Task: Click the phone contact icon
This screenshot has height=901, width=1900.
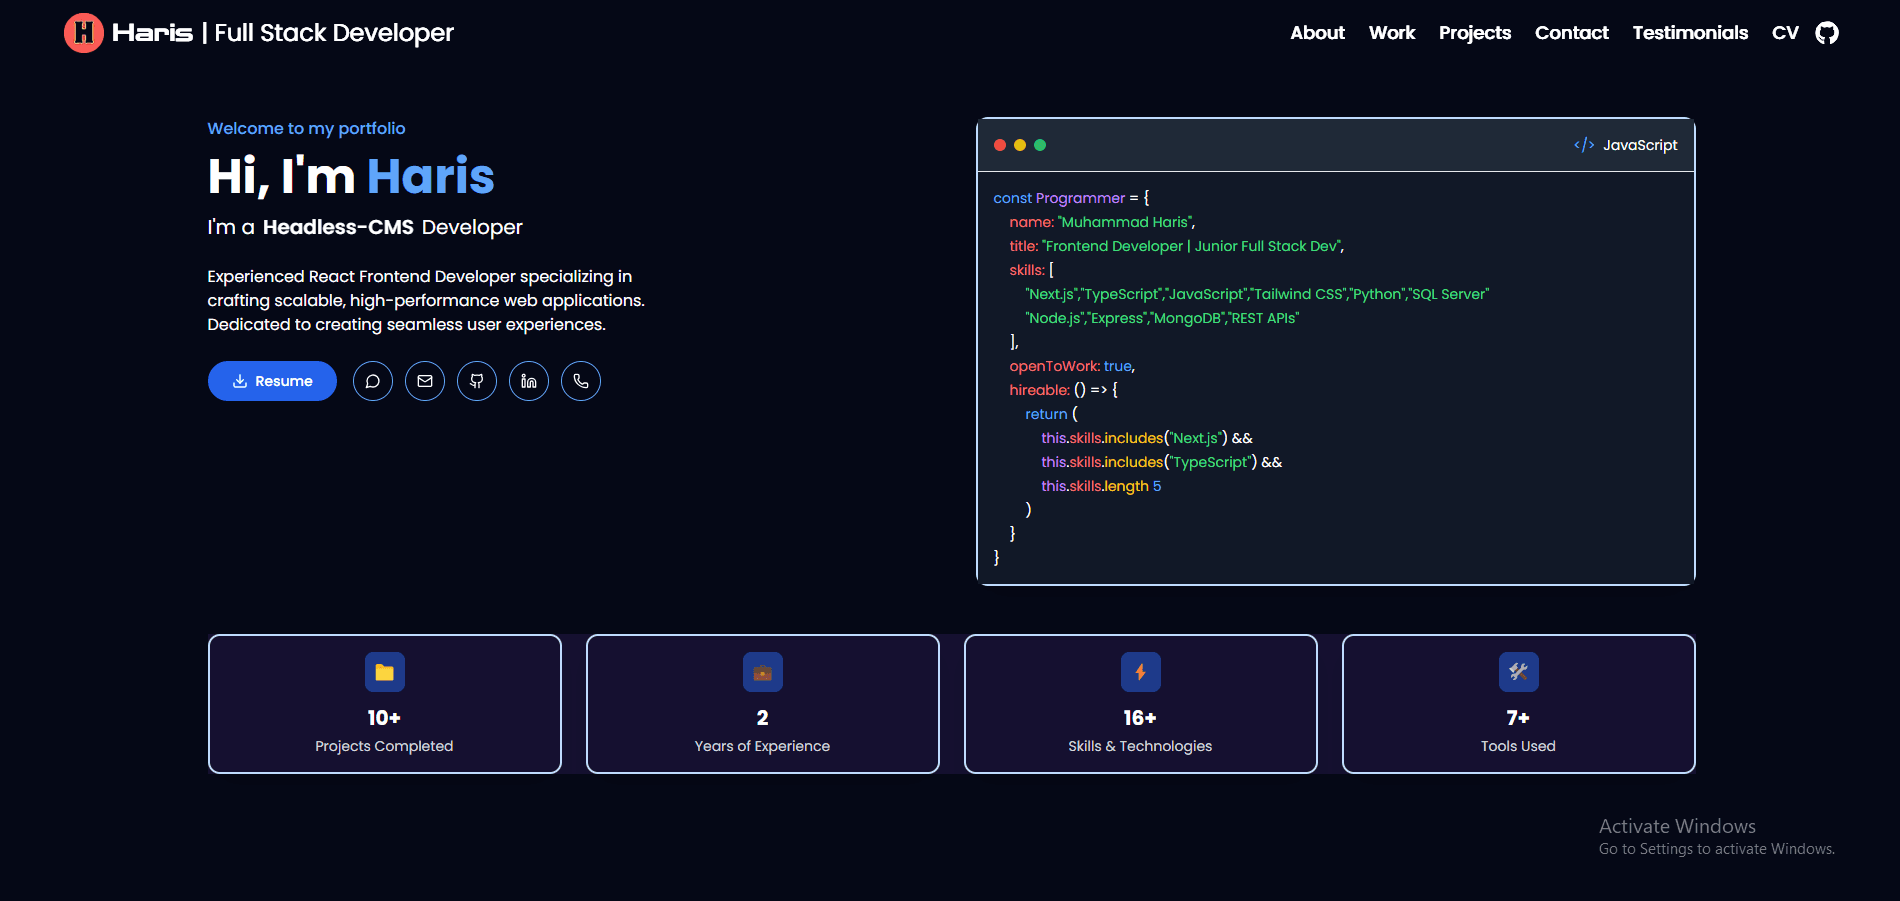Action: 581,381
